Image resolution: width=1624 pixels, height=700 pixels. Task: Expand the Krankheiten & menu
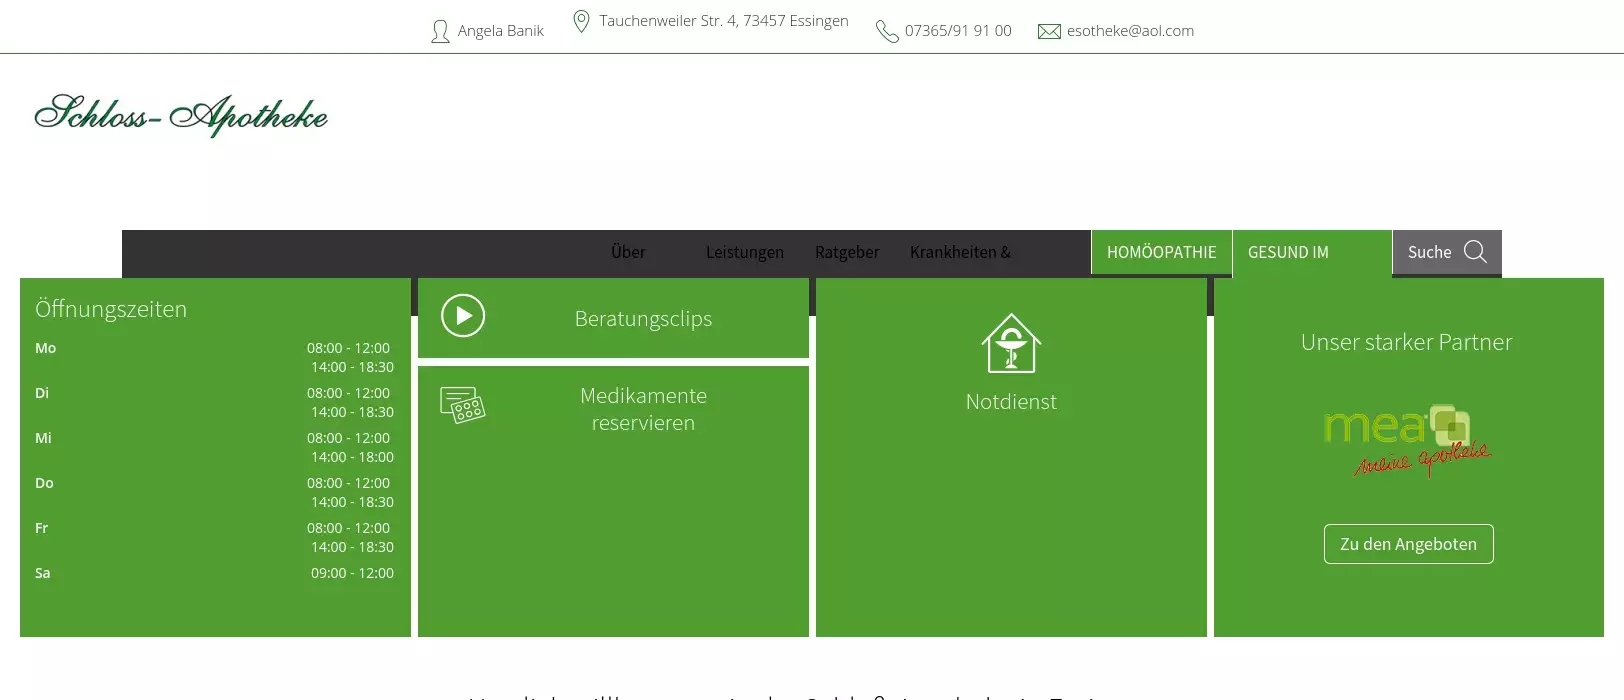click(960, 252)
